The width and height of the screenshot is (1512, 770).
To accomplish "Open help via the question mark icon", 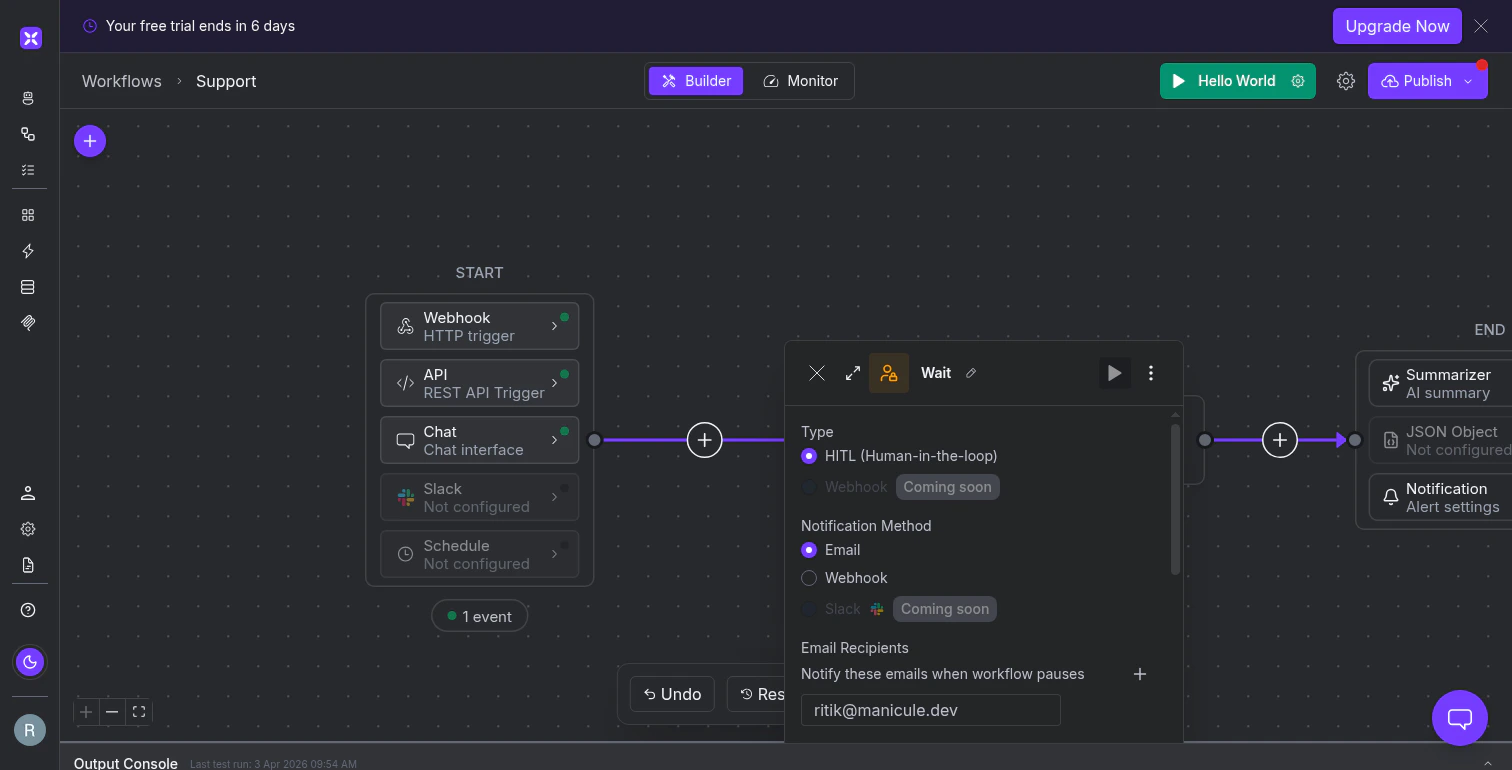I will click(28, 609).
